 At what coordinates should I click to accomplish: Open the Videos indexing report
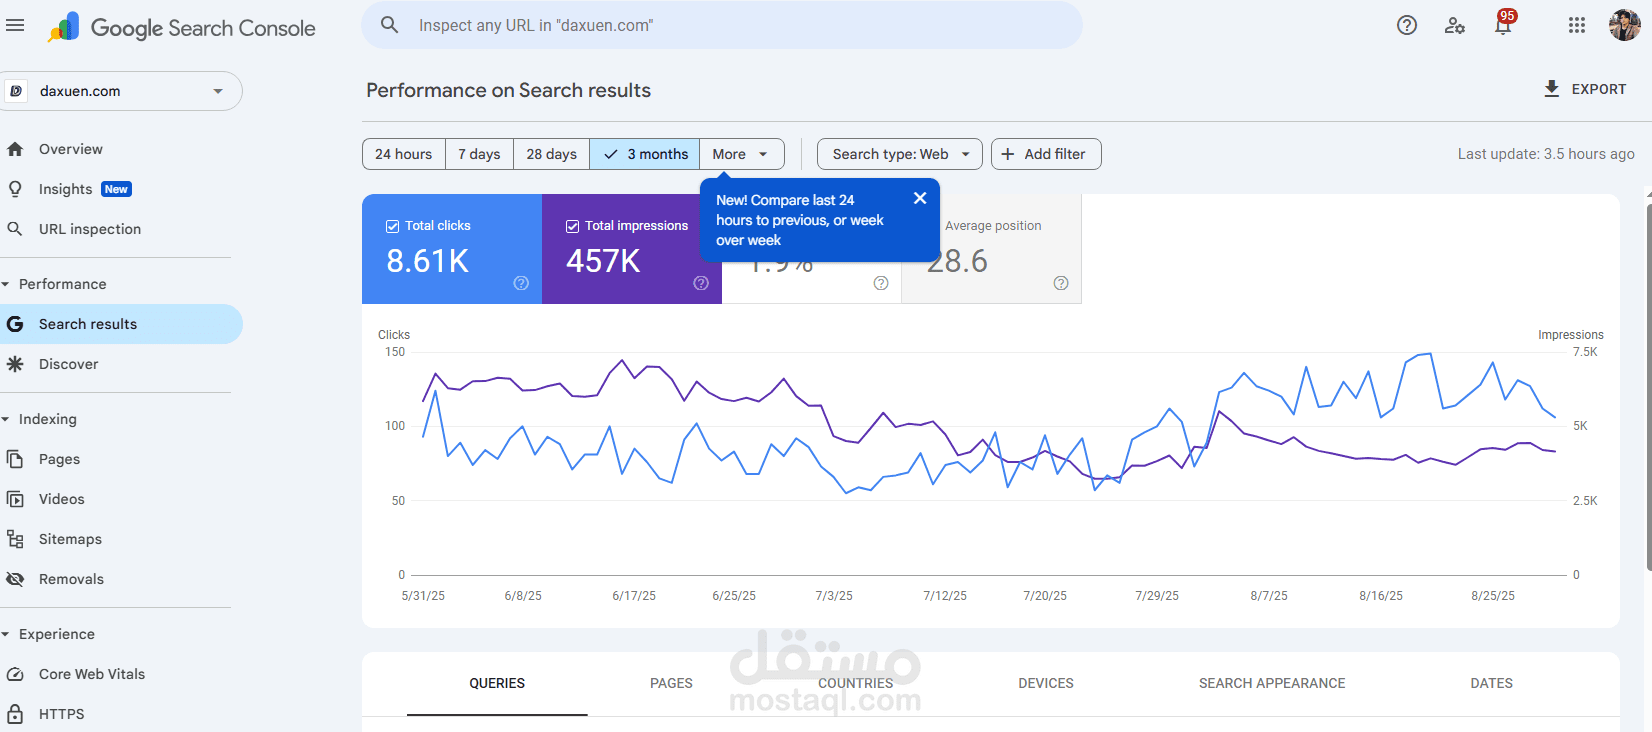(121, 499)
